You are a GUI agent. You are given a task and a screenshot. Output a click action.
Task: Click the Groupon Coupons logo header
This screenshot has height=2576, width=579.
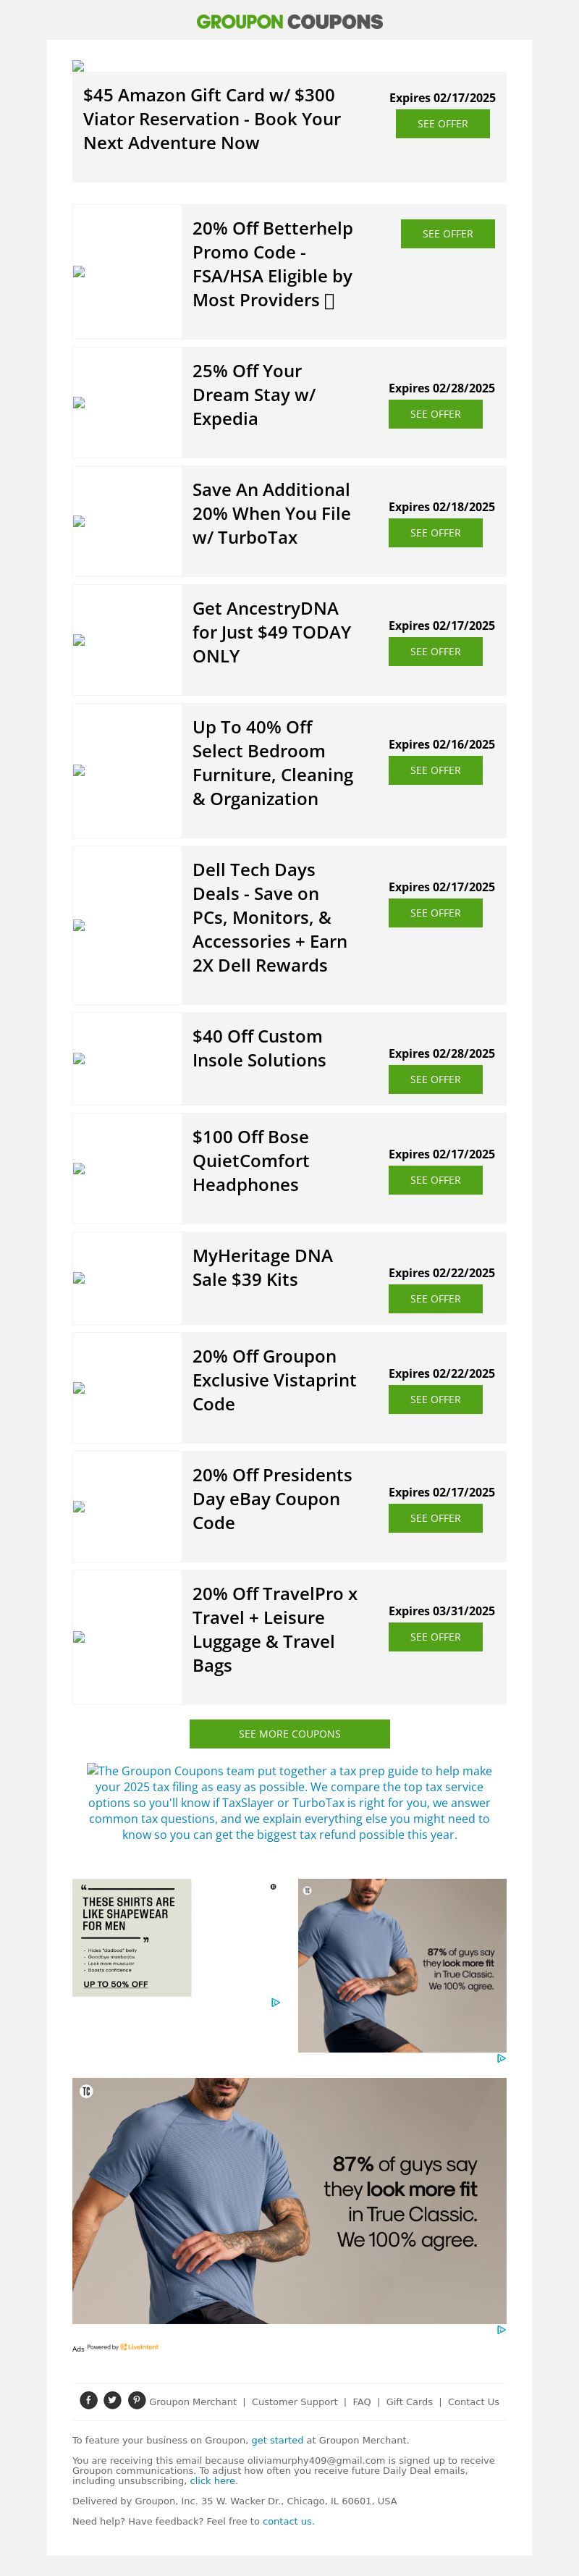[289, 21]
